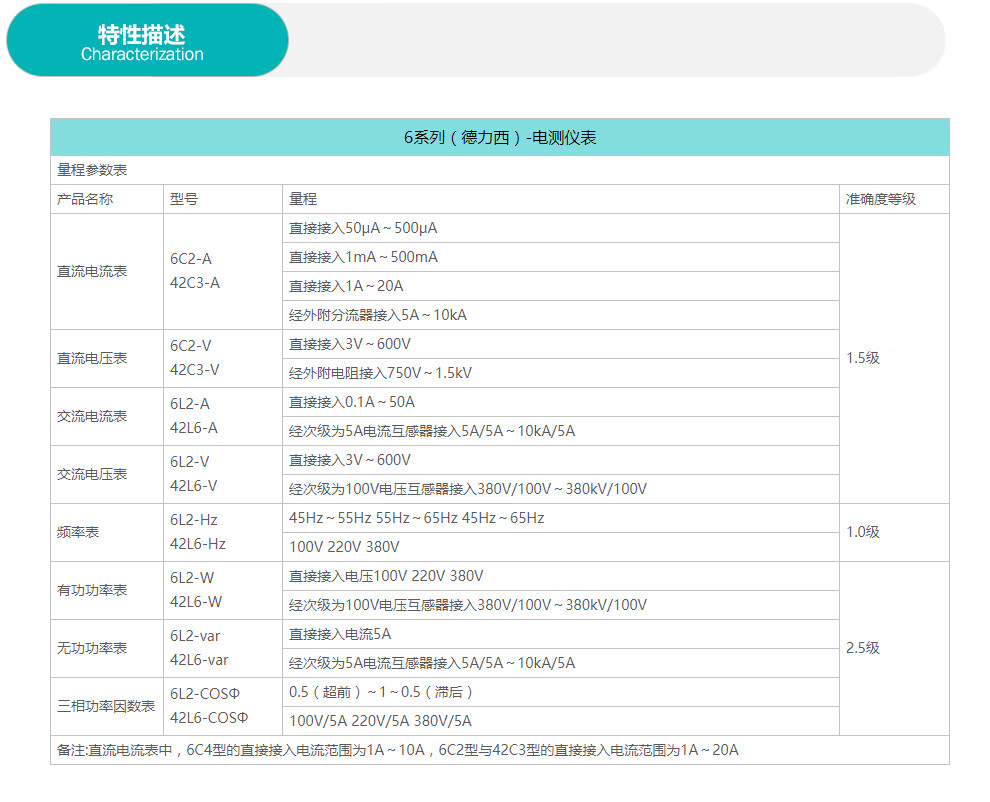Image resolution: width=990 pixels, height=802 pixels.
Task: Select the 6C2-A model text
Action: pos(191,259)
